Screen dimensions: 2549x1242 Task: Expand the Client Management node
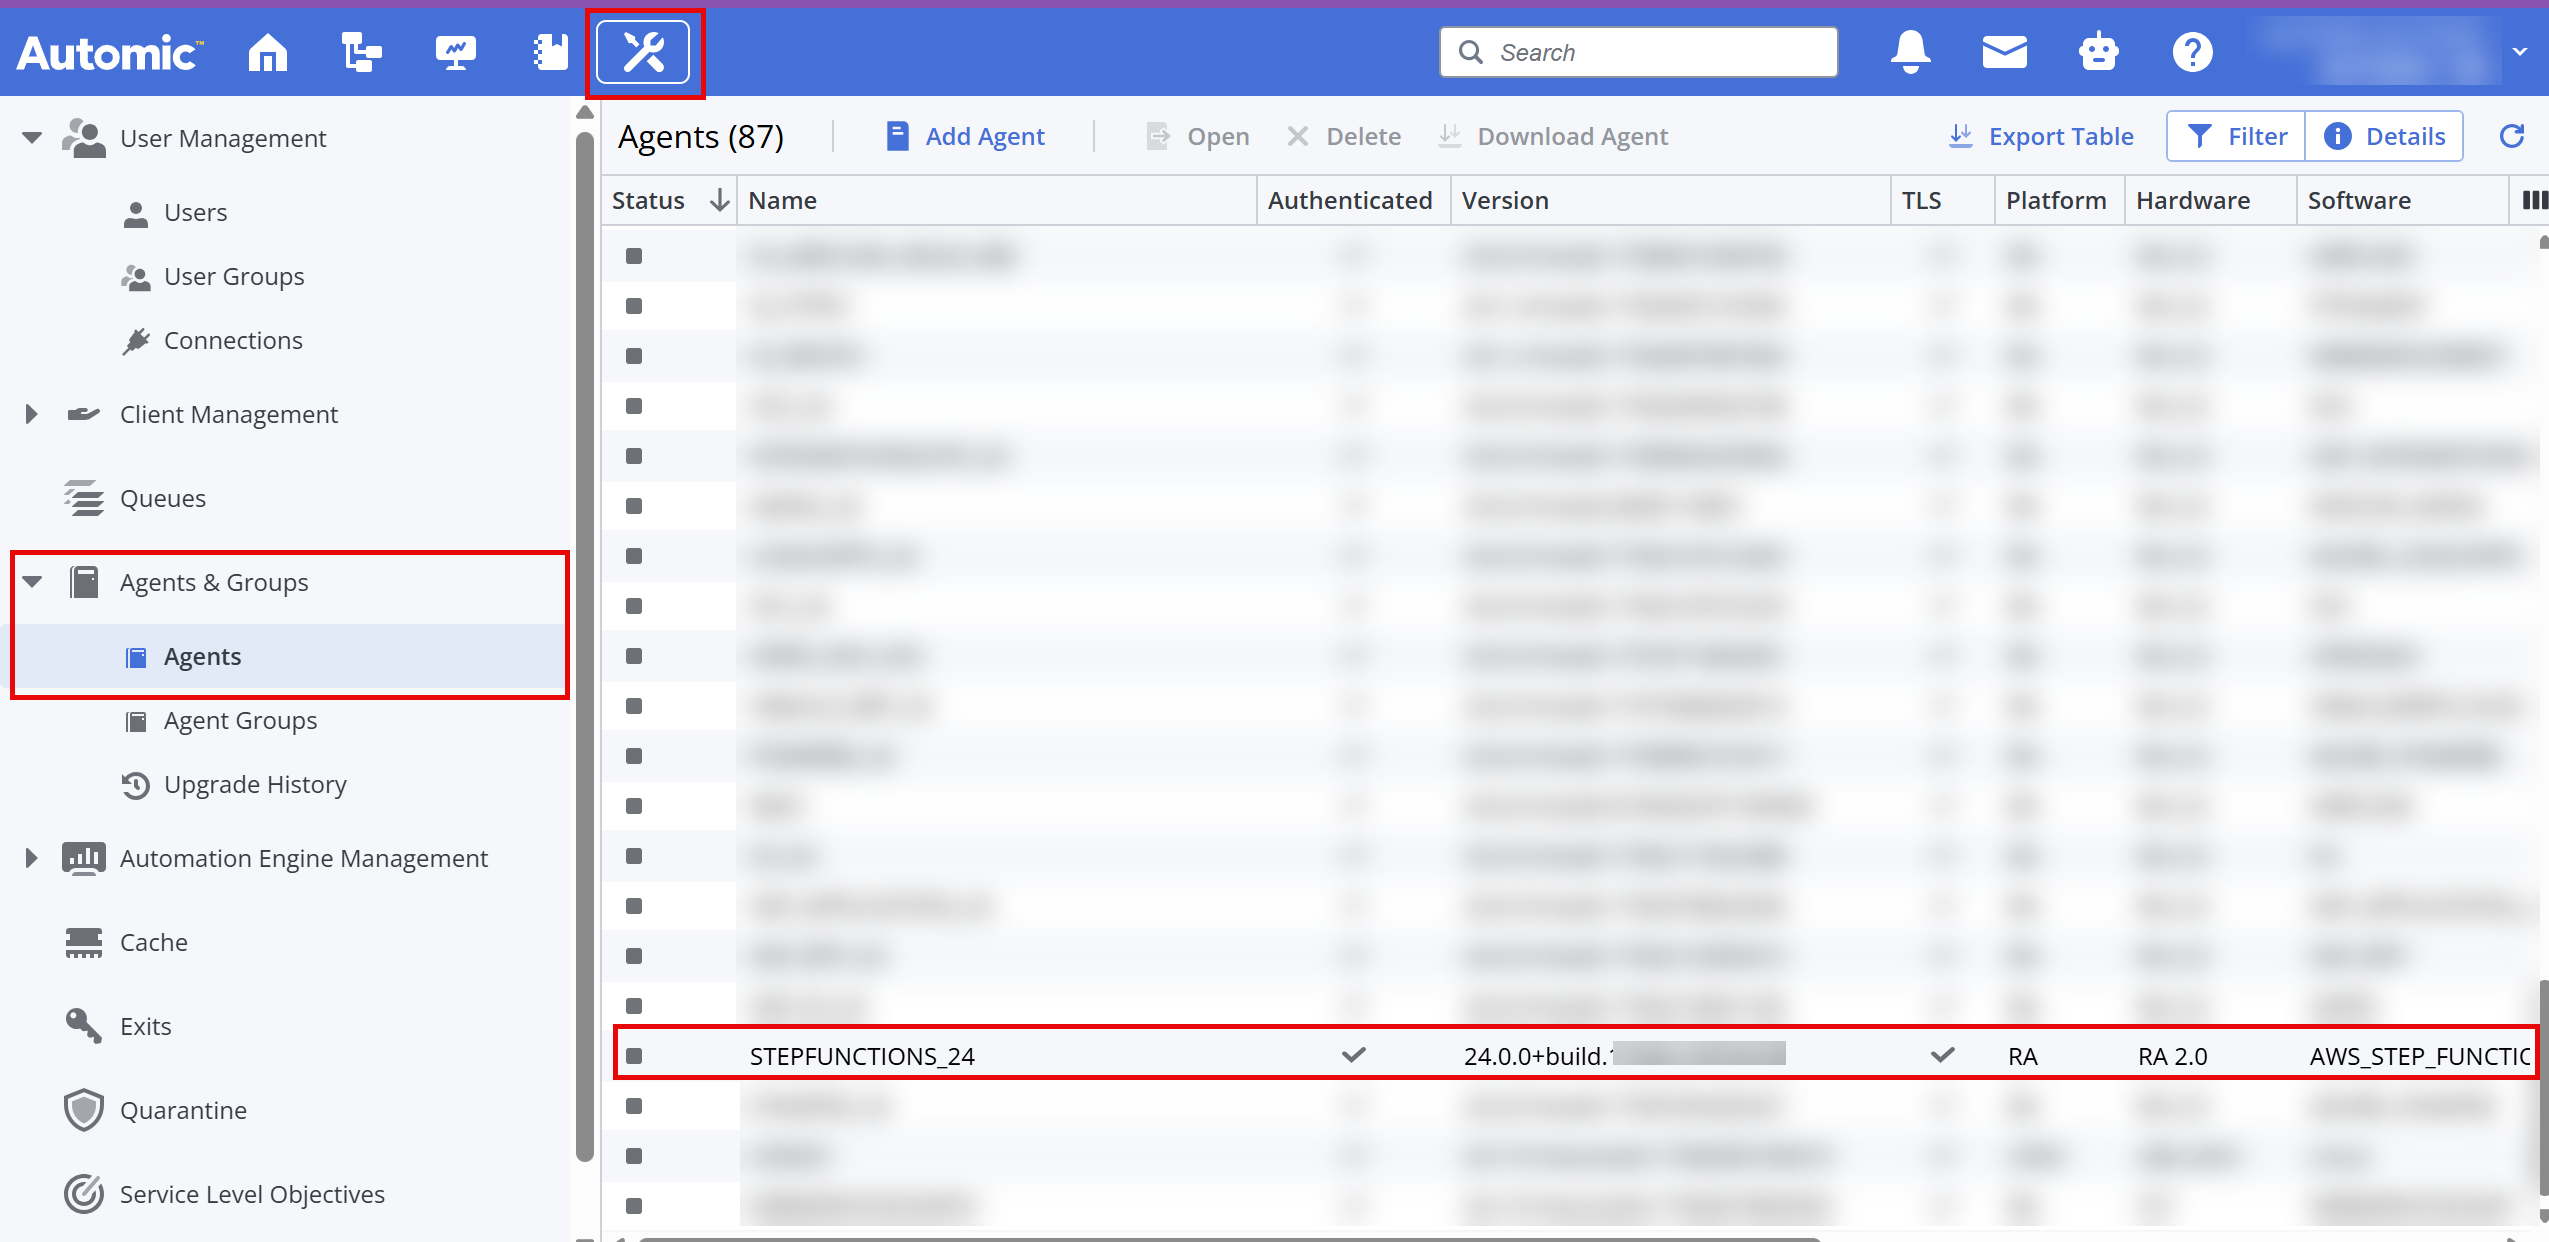point(32,414)
